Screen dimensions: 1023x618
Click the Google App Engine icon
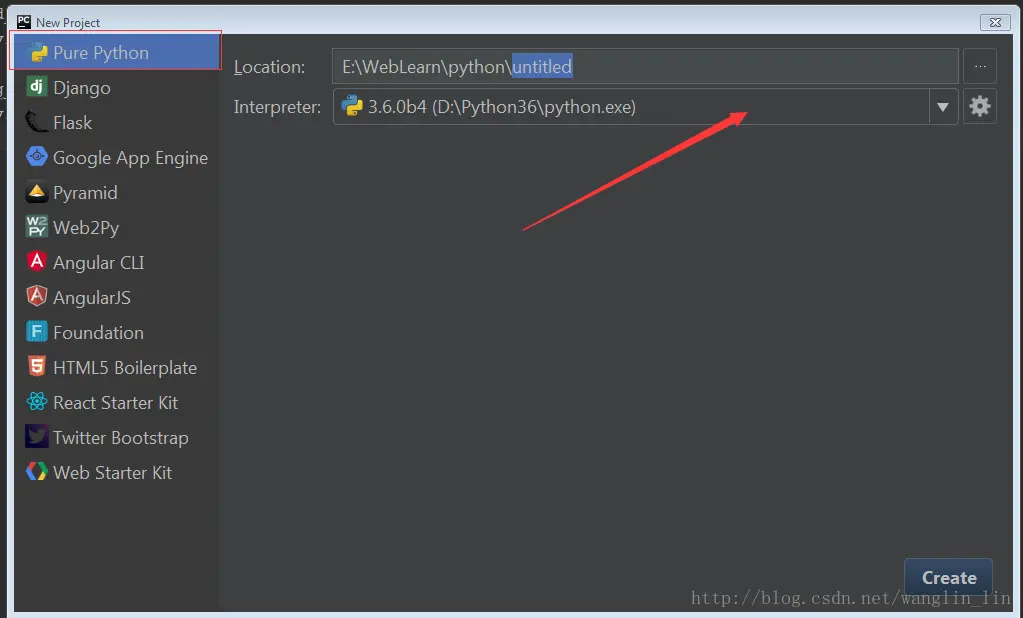pos(37,157)
